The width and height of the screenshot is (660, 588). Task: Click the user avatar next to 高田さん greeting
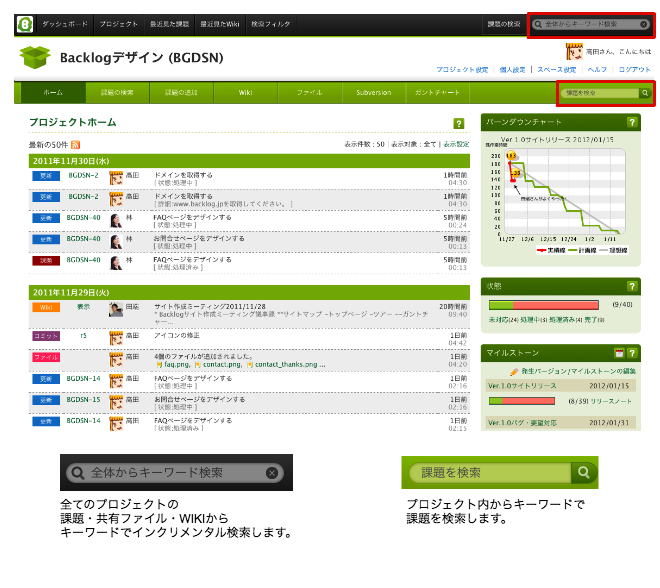(574, 51)
